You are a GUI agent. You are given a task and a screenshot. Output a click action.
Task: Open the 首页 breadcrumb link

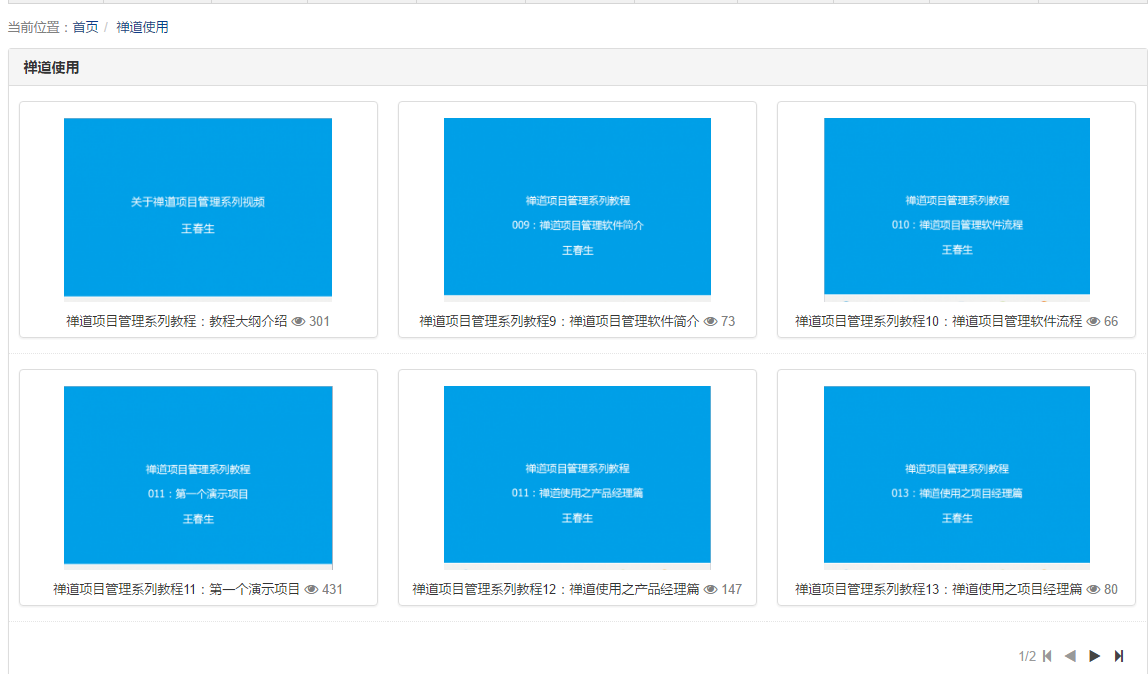click(x=85, y=27)
